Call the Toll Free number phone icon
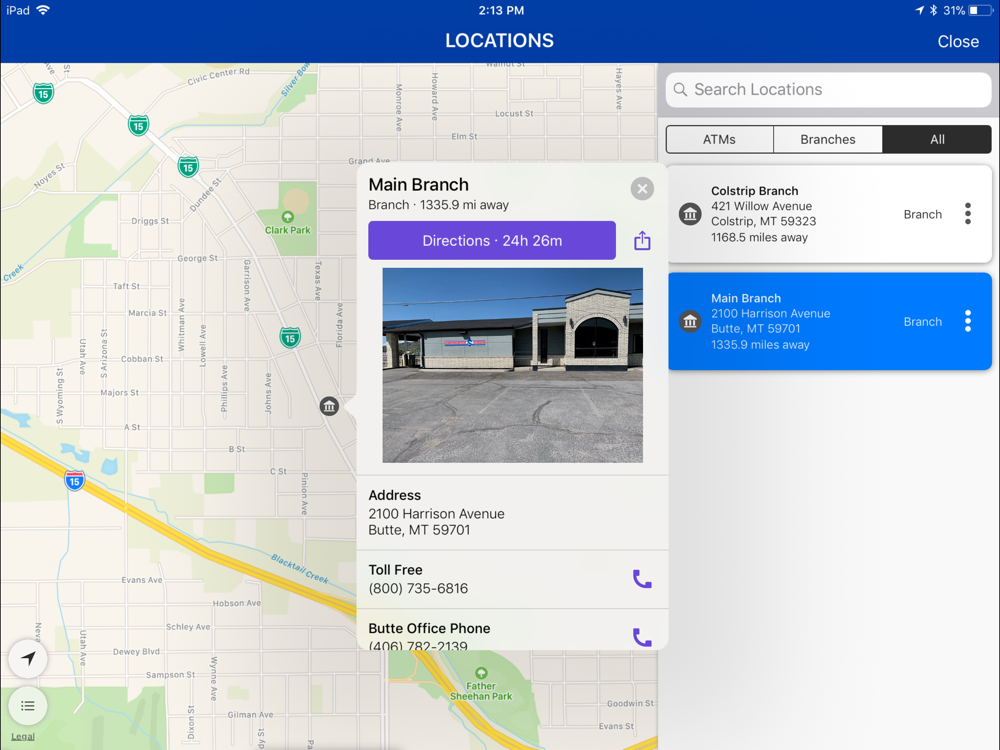Viewport: 1000px width, 750px height. pos(642,578)
